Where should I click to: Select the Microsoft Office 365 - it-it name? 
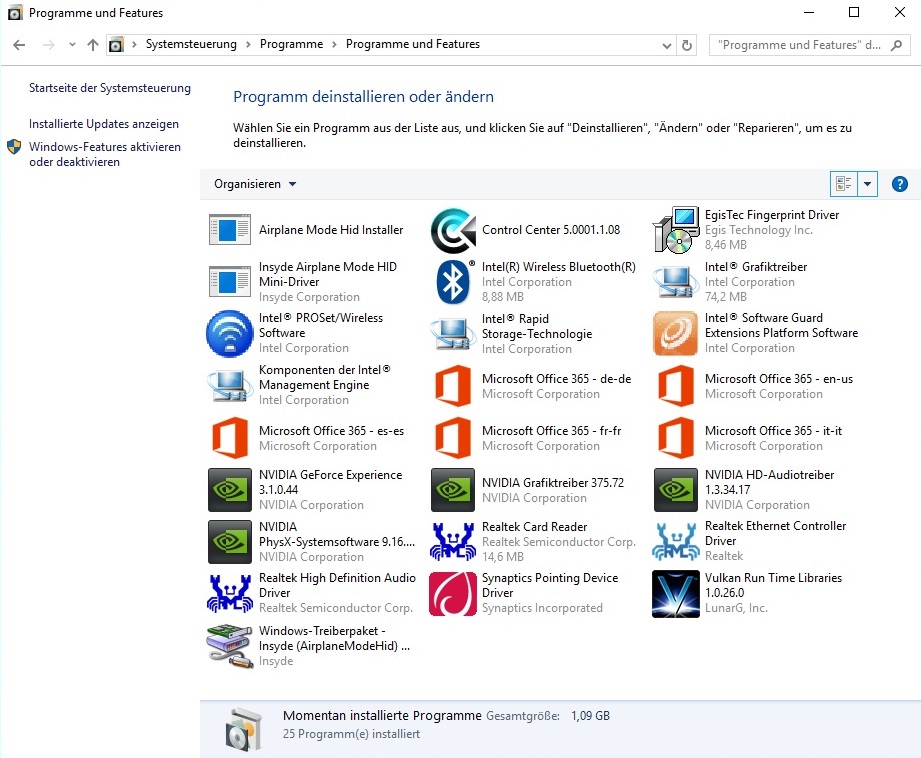[773, 431]
